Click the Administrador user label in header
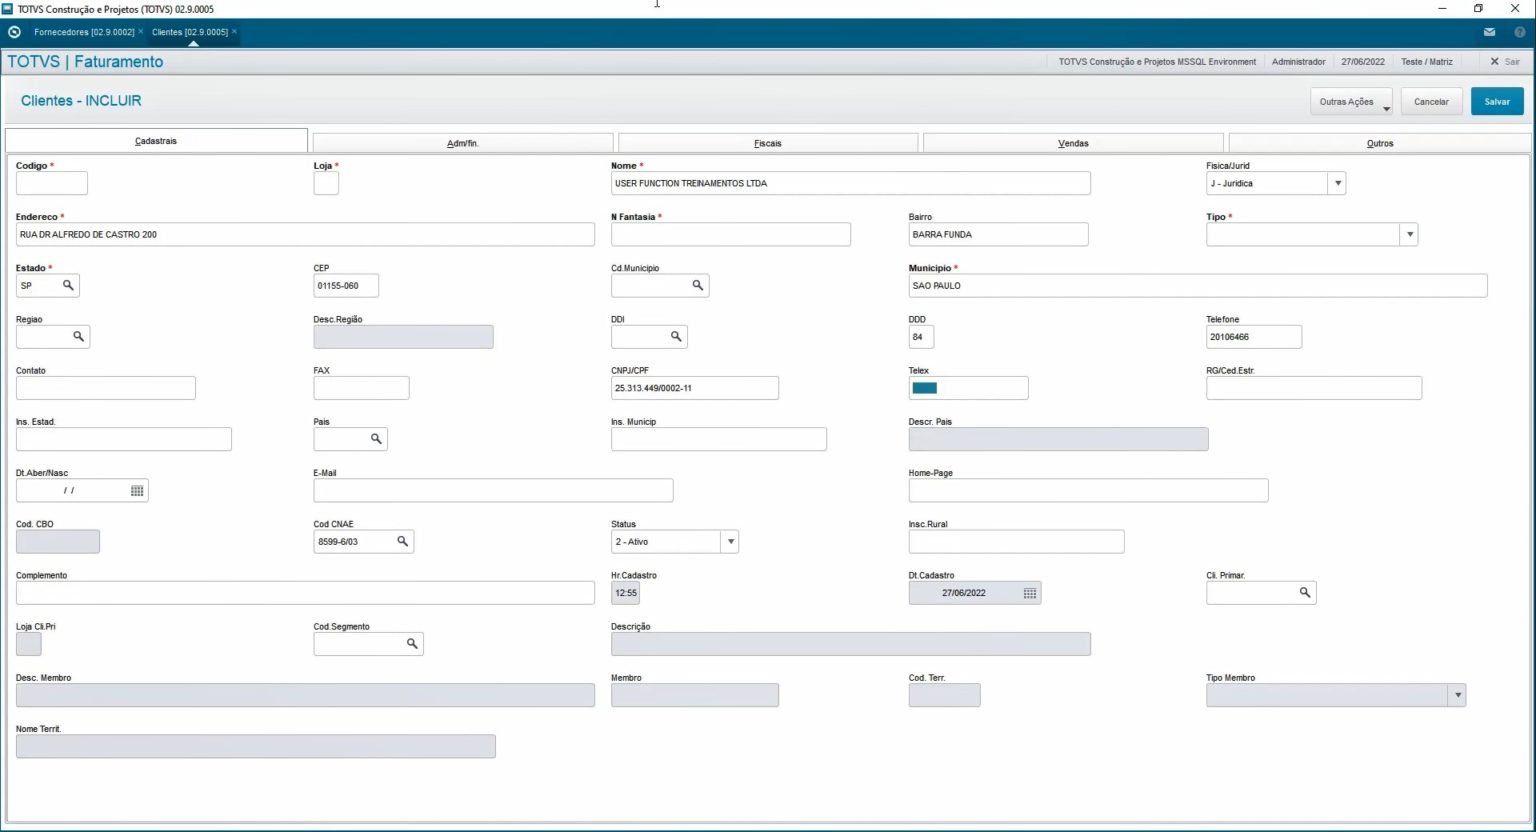The height and width of the screenshot is (832, 1536). [x=1298, y=62]
